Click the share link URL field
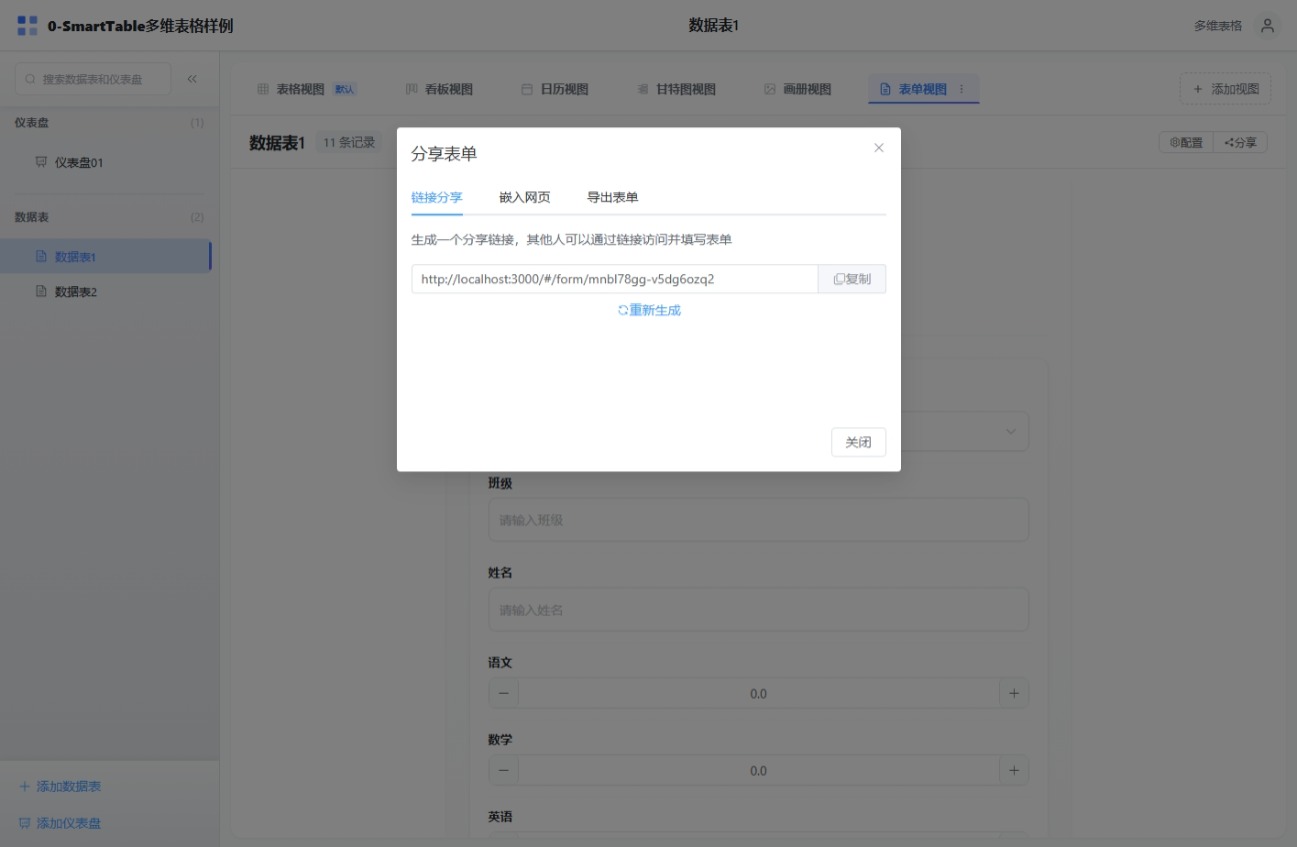Viewport: 1297px width, 847px height. point(614,279)
